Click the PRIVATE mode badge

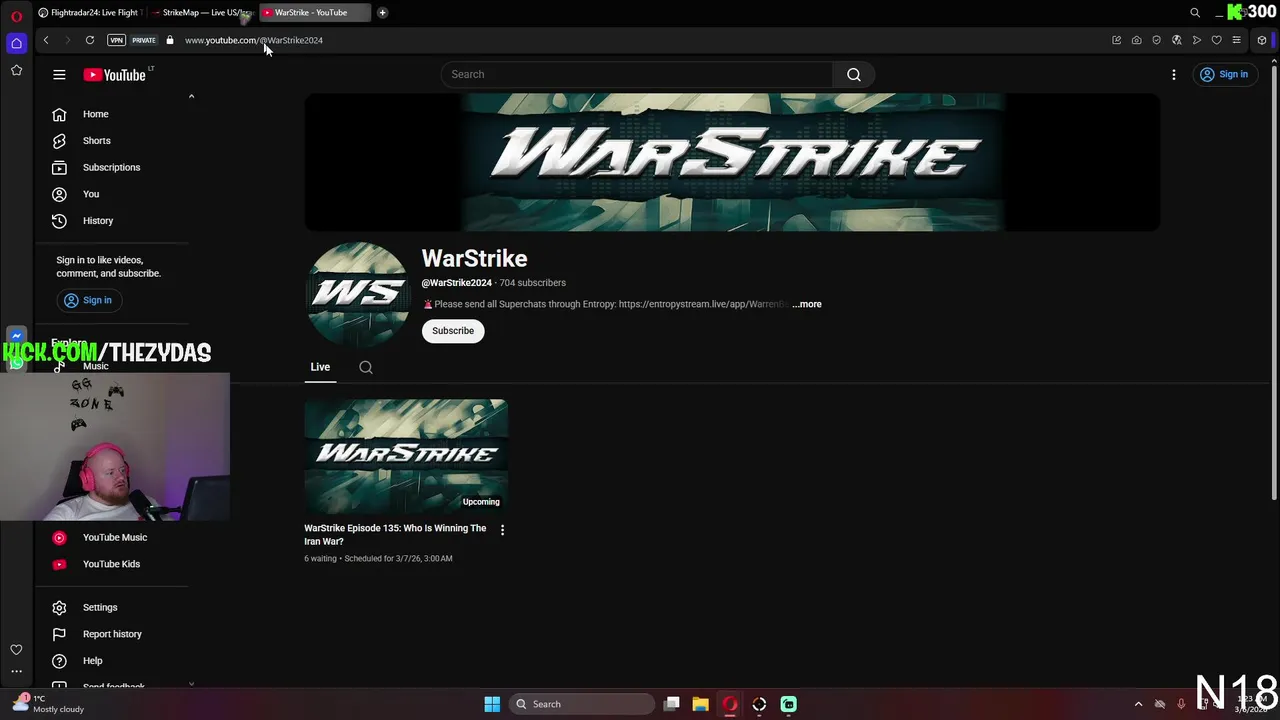(x=144, y=40)
